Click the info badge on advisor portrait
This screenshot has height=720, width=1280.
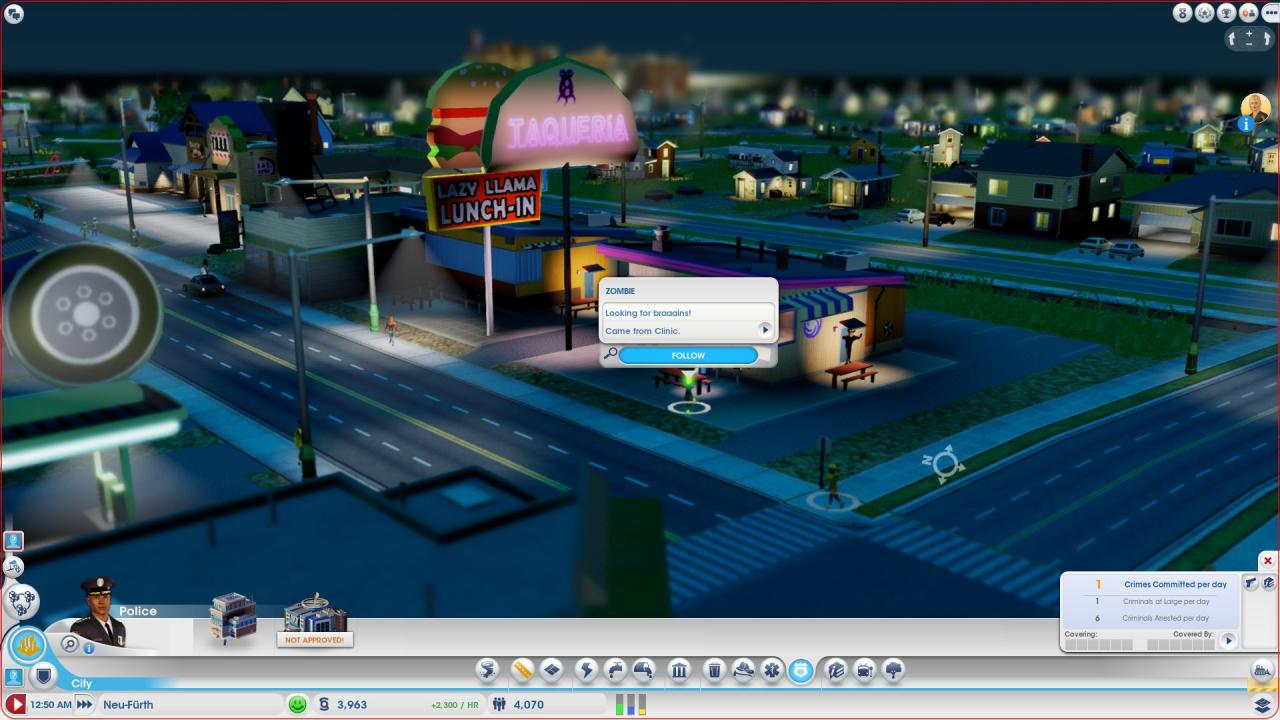pos(1246,124)
